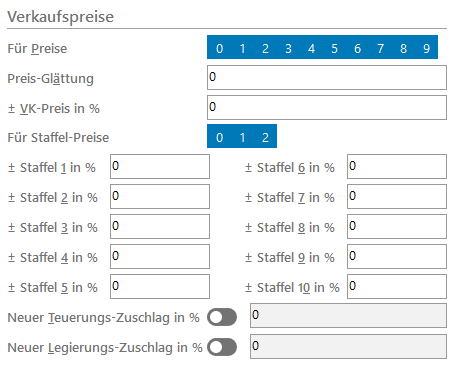Select Staffel-Preise option 1
This screenshot has height=366, width=454.
point(242,136)
